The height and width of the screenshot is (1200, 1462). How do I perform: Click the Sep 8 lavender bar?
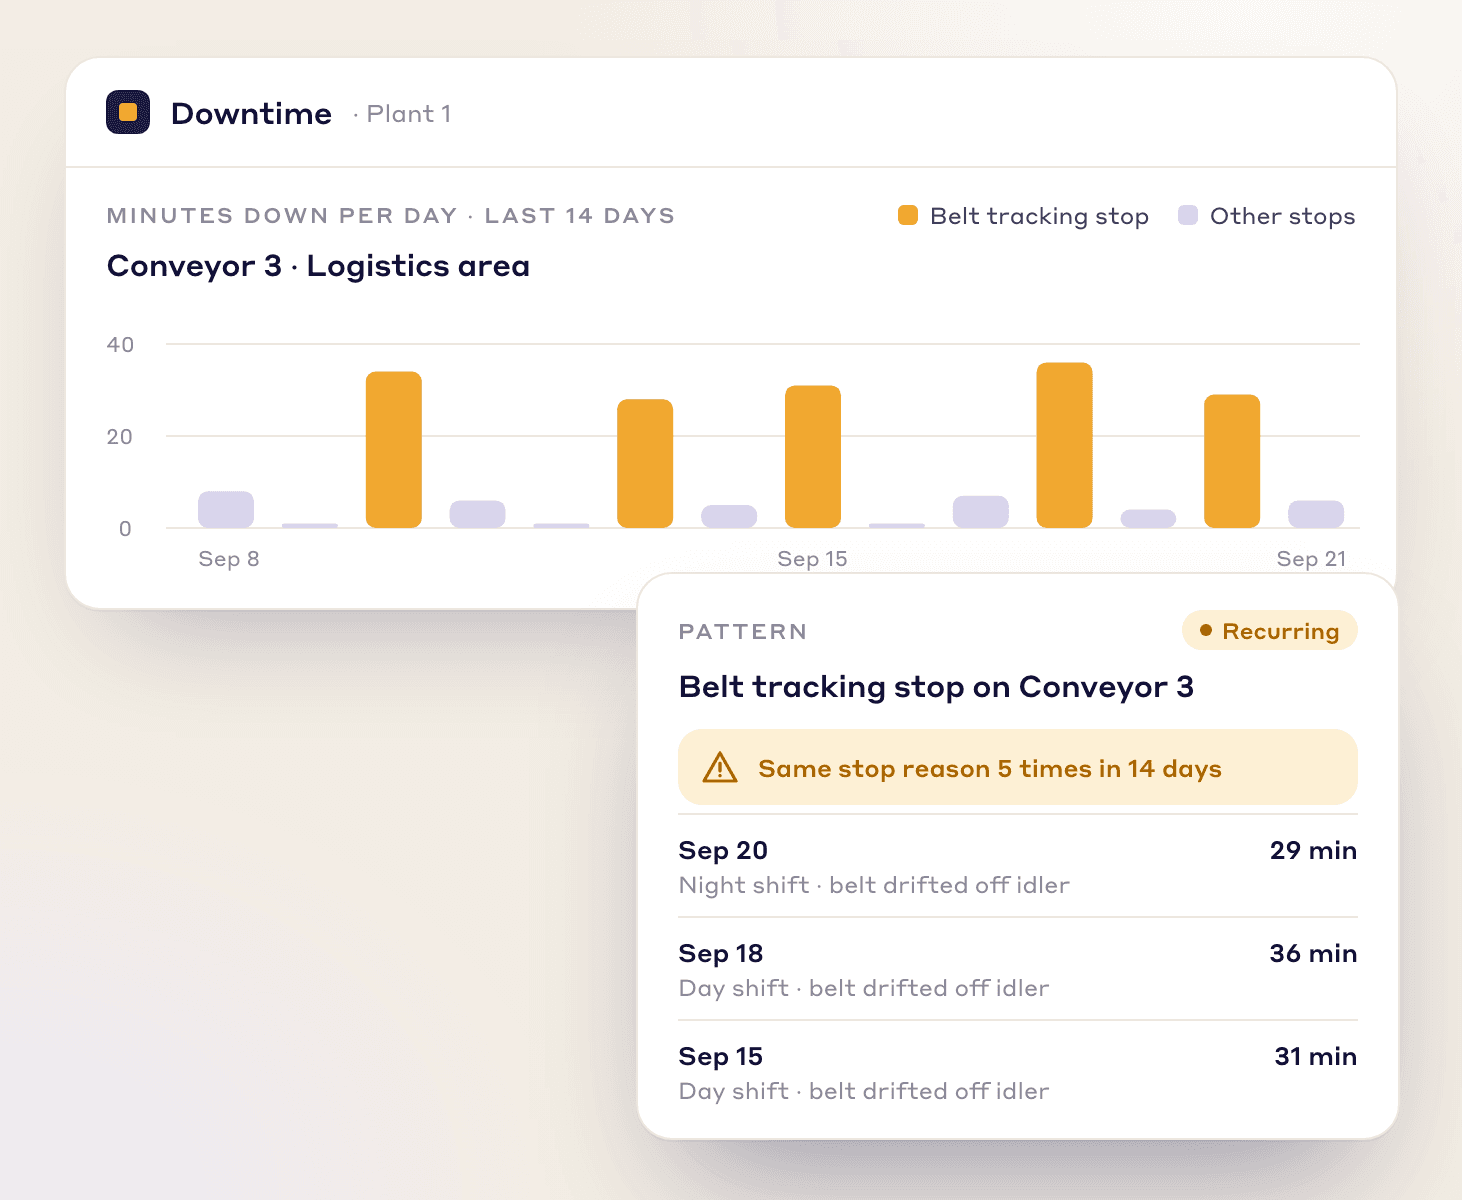[226, 509]
